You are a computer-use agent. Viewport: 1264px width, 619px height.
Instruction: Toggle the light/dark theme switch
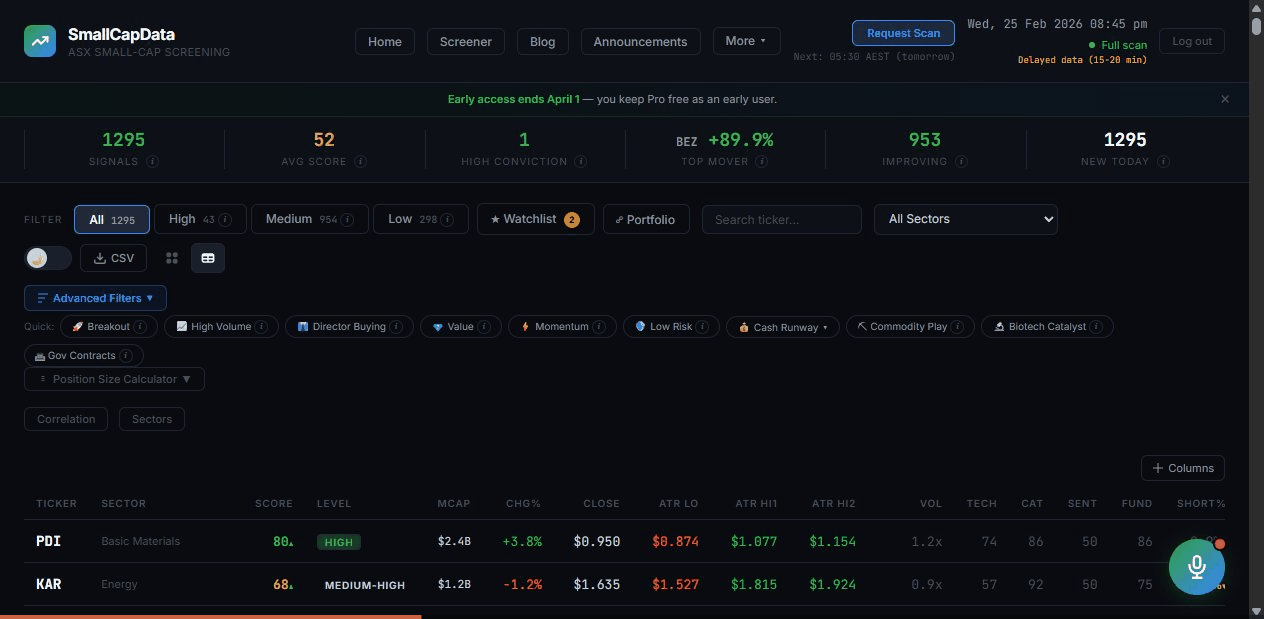[x=47, y=258]
